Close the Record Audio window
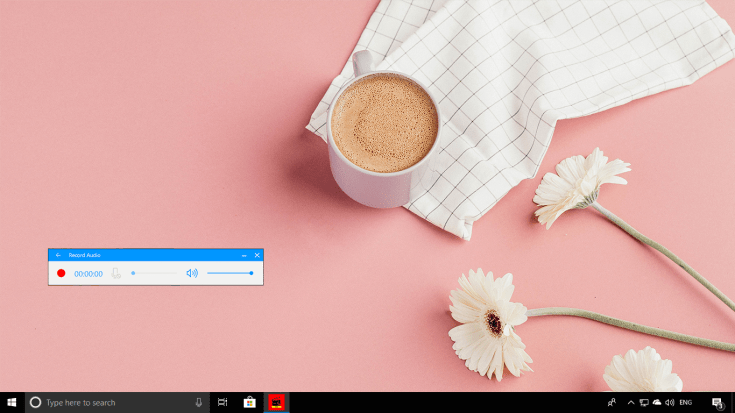This screenshot has width=735, height=413. point(257,255)
